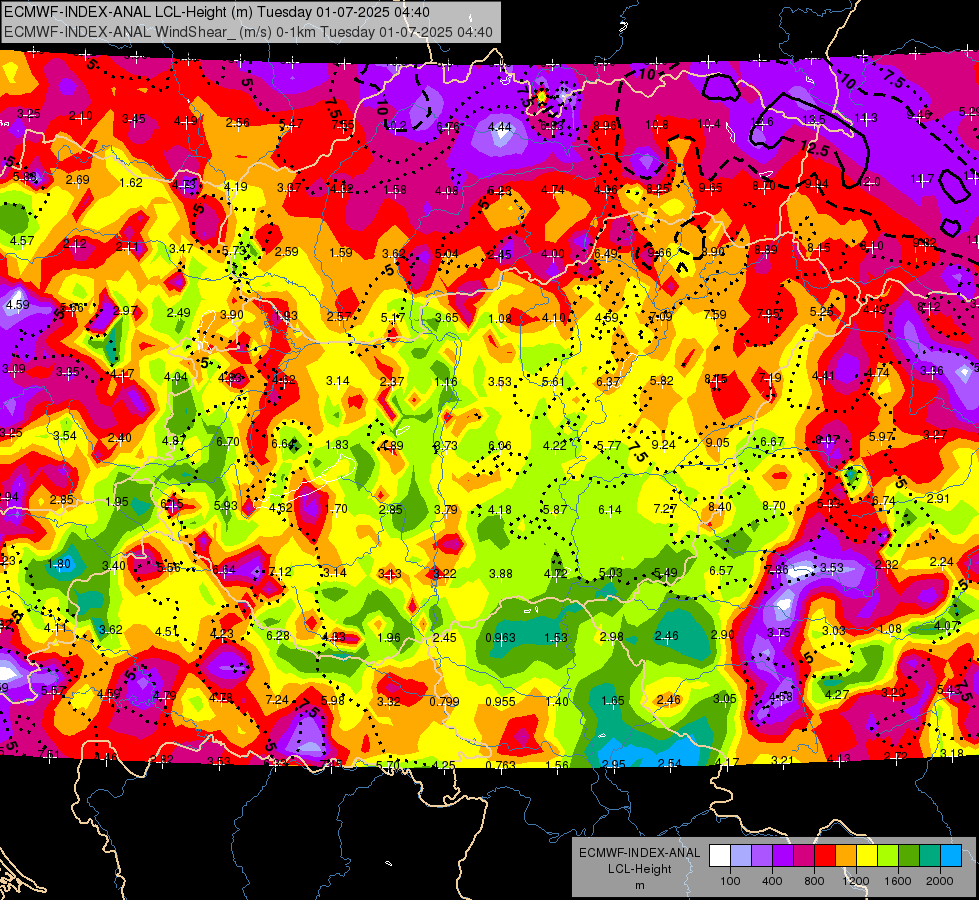979x900 pixels.
Task: Click the legend unit label m
Action: tap(639, 885)
